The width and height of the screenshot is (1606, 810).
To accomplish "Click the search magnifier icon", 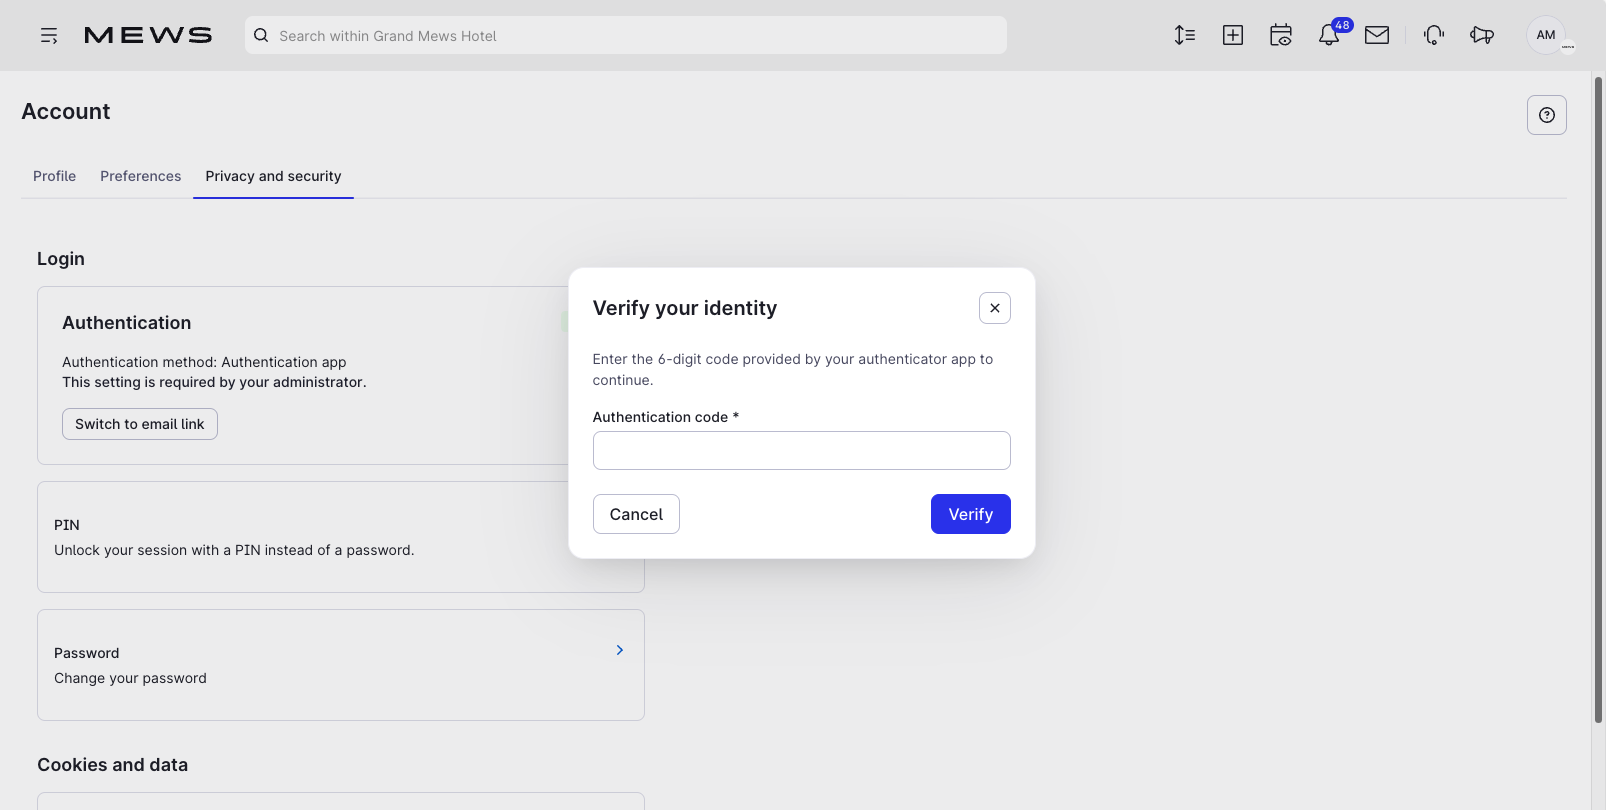I will pyautogui.click(x=261, y=36).
